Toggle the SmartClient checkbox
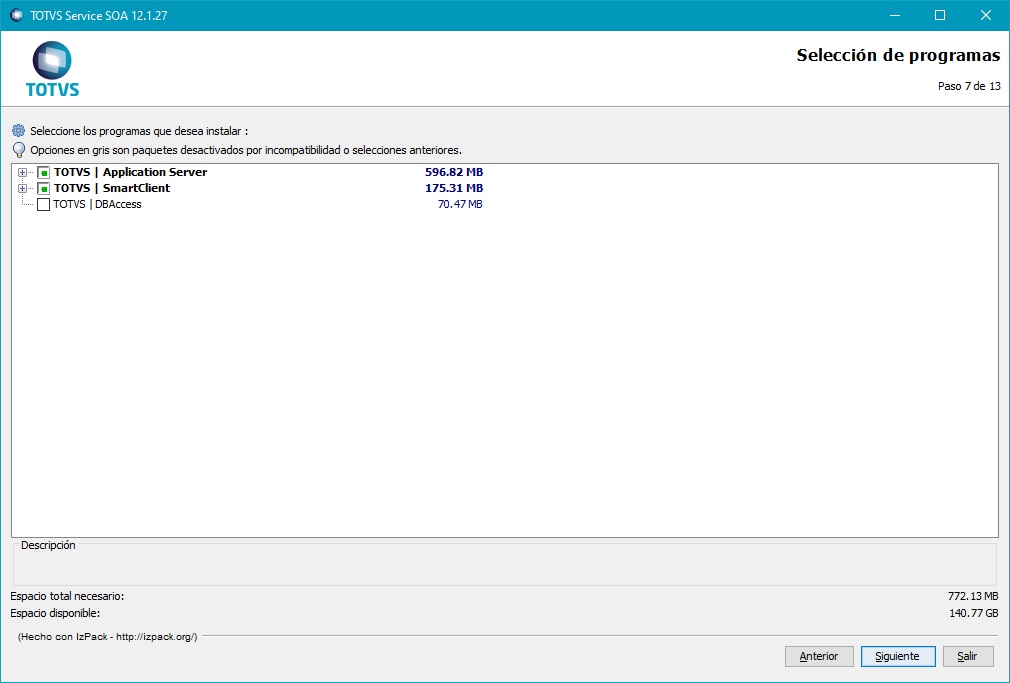The height and width of the screenshot is (683, 1010). point(43,189)
